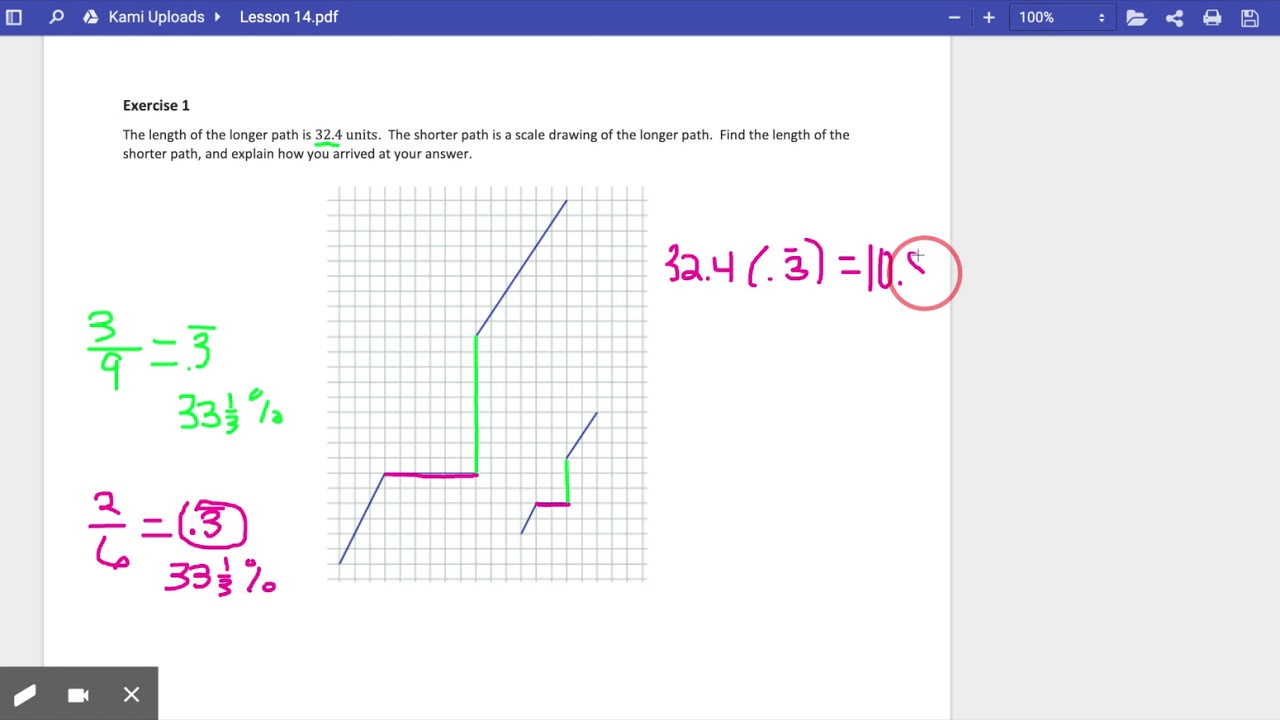
Task: Toggle the sidebar panel icon
Action: tap(14, 17)
